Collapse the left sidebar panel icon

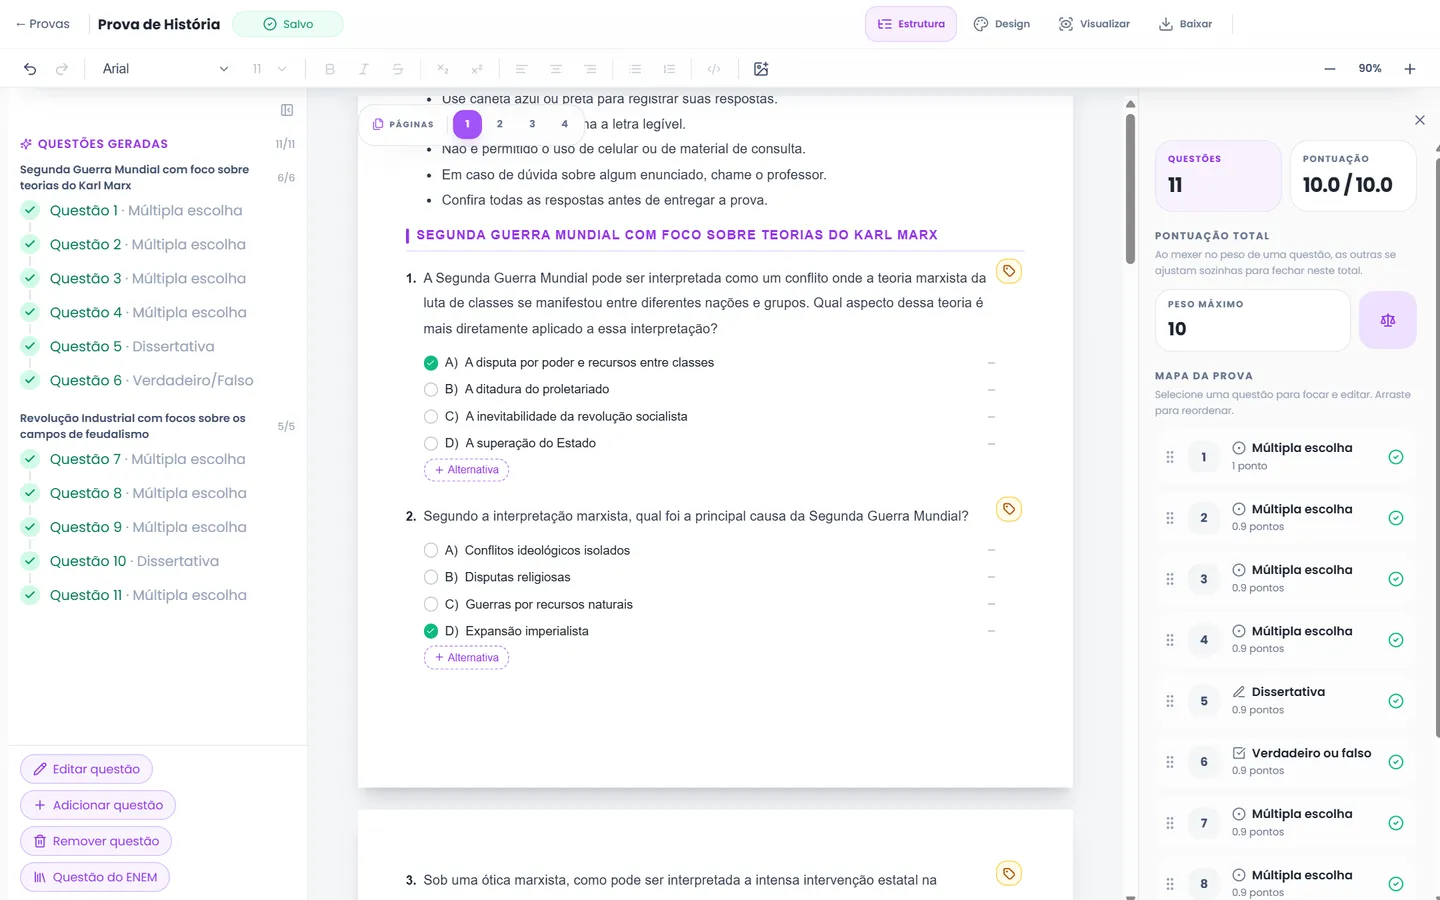[287, 110]
